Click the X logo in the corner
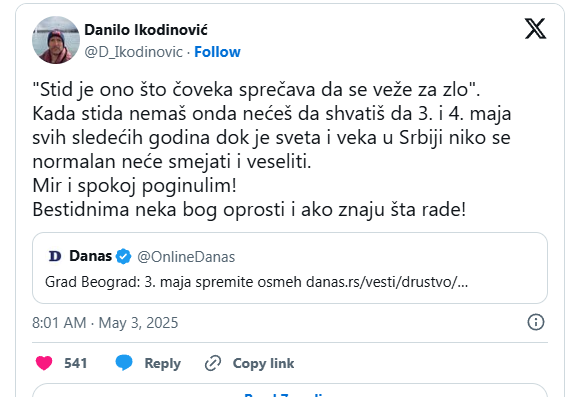This screenshot has height=397, width=577. coord(535,29)
